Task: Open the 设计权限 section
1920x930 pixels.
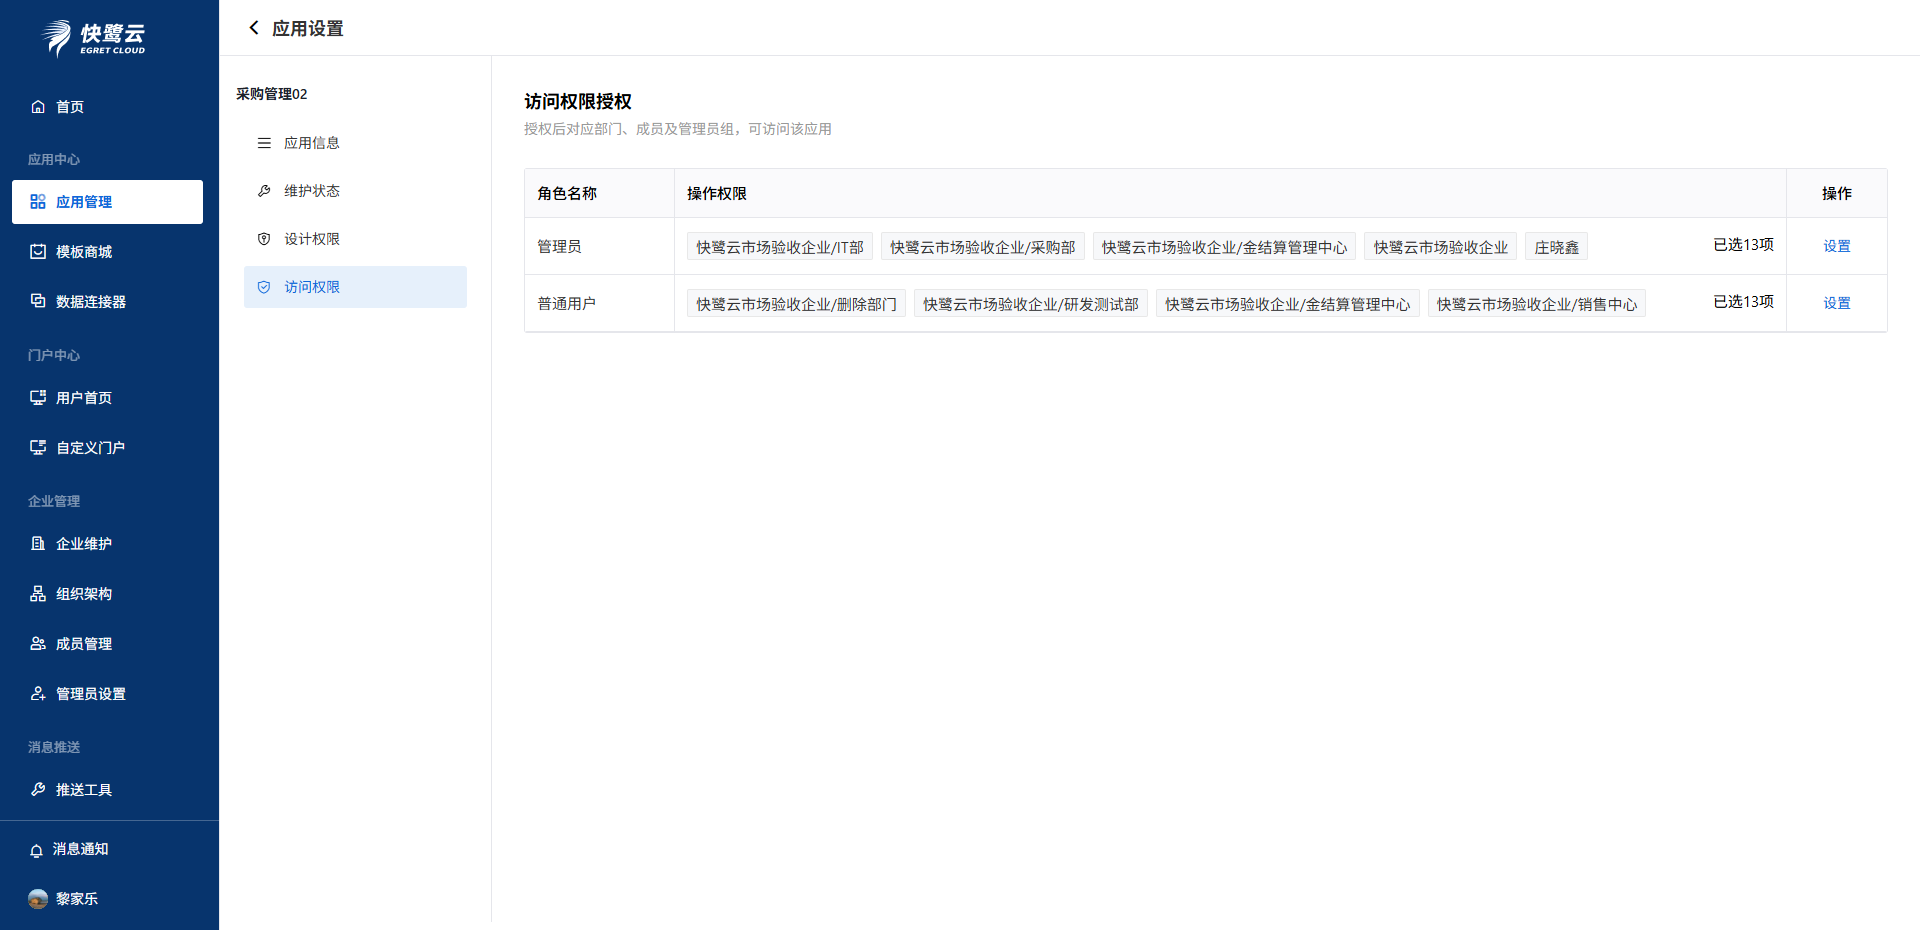Action: click(311, 239)
